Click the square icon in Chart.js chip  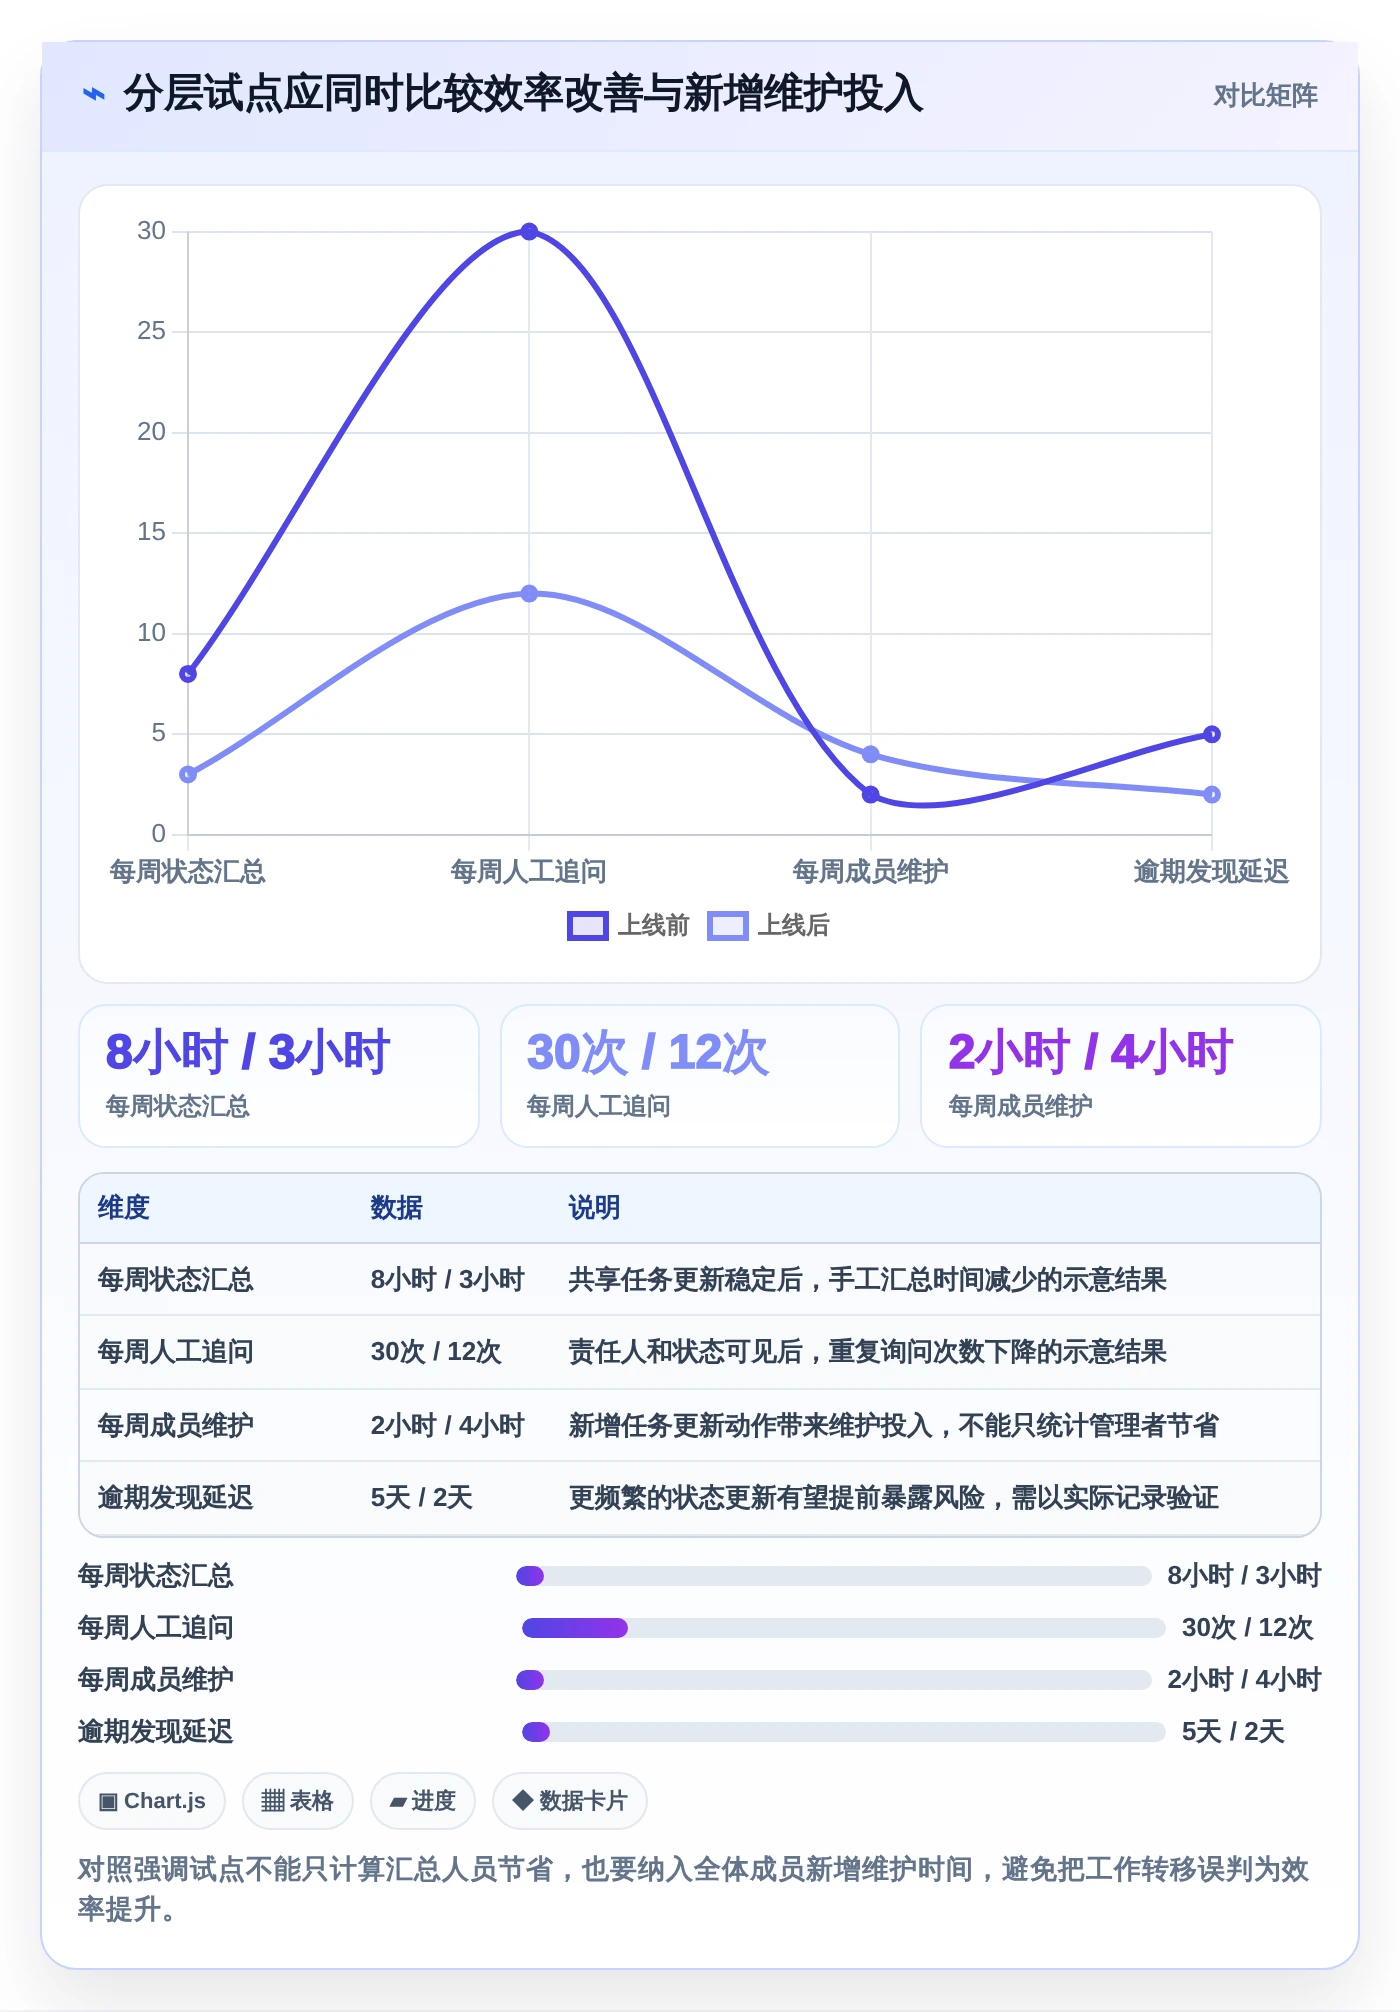108,1802
